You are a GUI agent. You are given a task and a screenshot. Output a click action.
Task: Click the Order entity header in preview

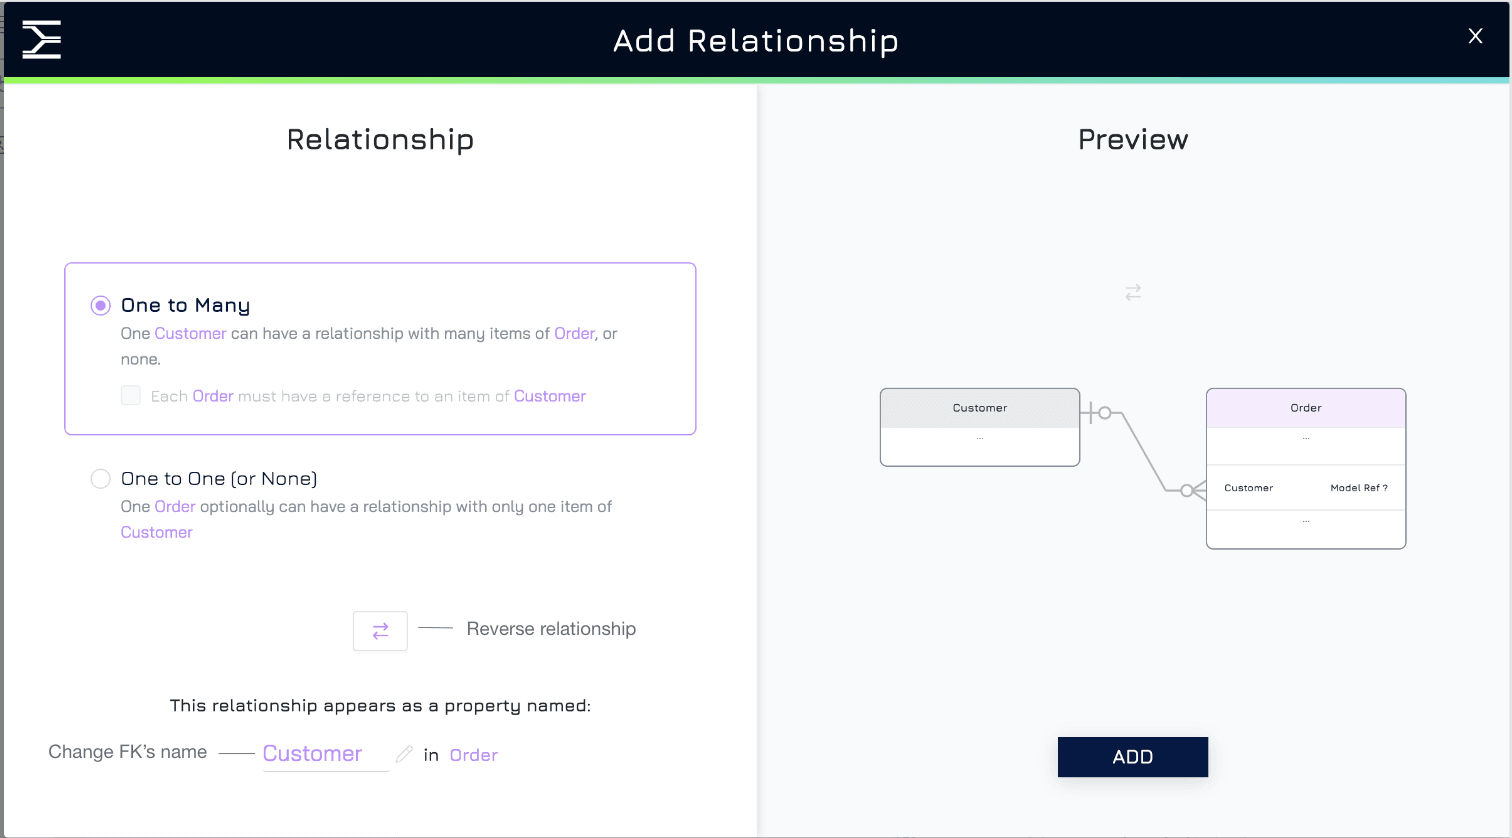[1306, 408]
